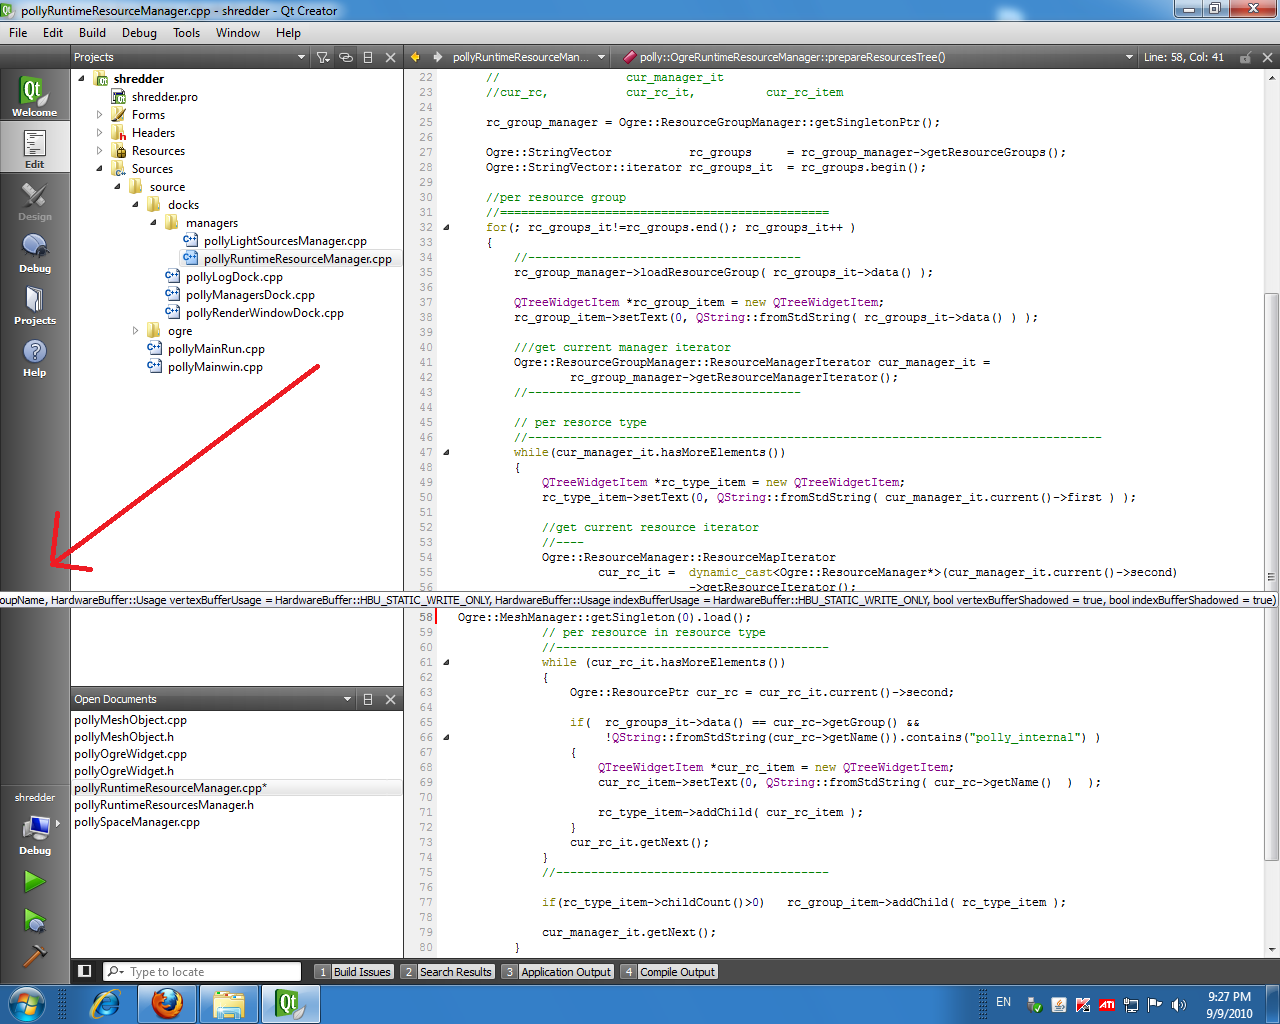
Task: Click the Type to locate field
Action: tap(210, 971)
